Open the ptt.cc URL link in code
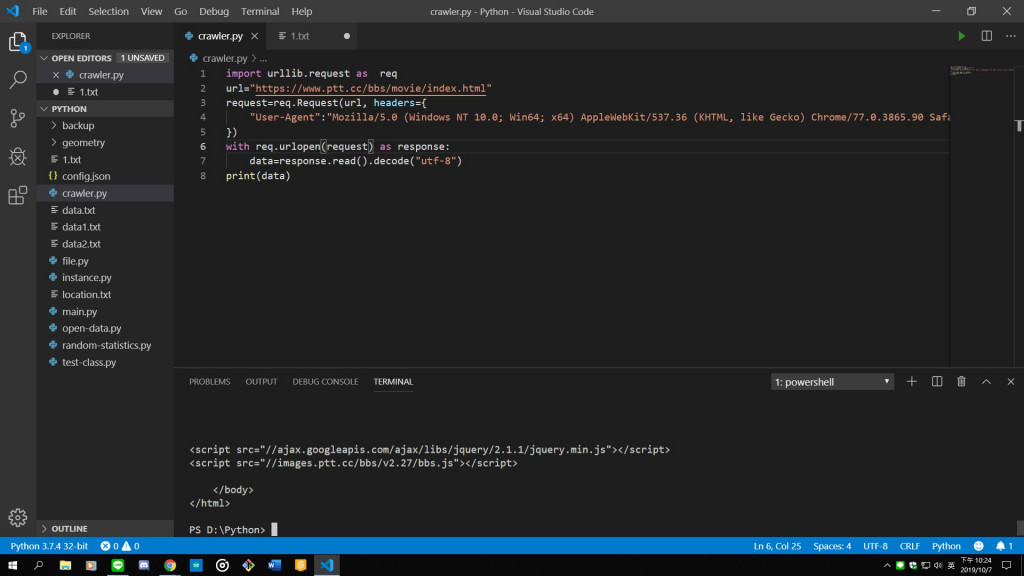 click(x=370, y=88)
